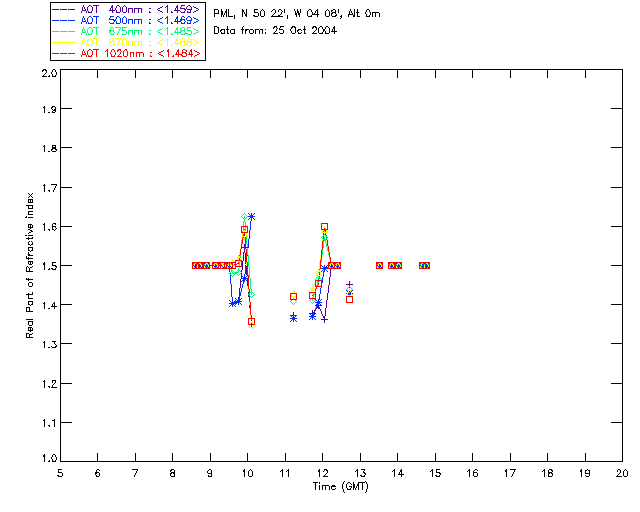Click the x-axis tick label 7
Viewport: 640px width, 512px height.
pos(135,473)
